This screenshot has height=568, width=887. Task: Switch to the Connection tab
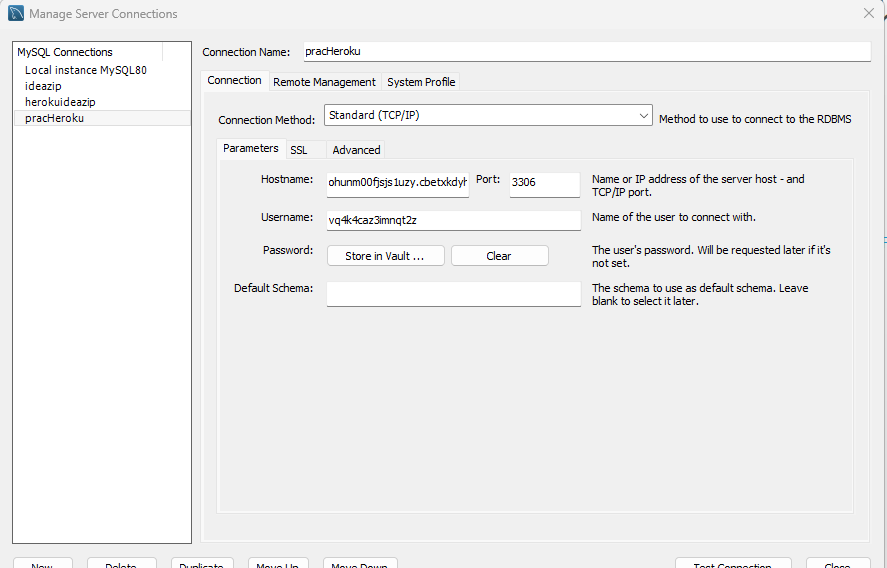(x=234, y=80)
